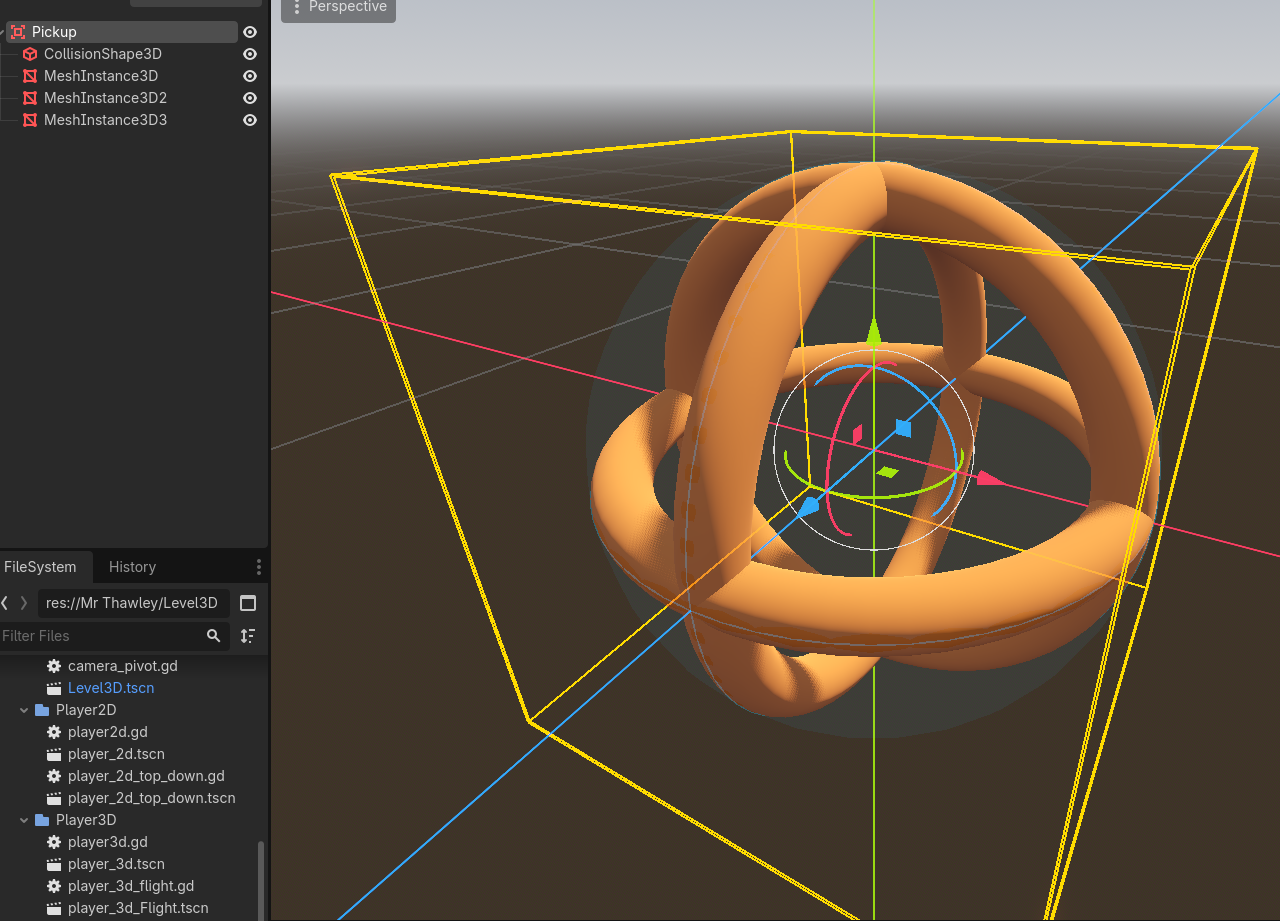Switch to the FileSystem tab
The width and height of the screenshot is (1280, 921).
(40, 567)
